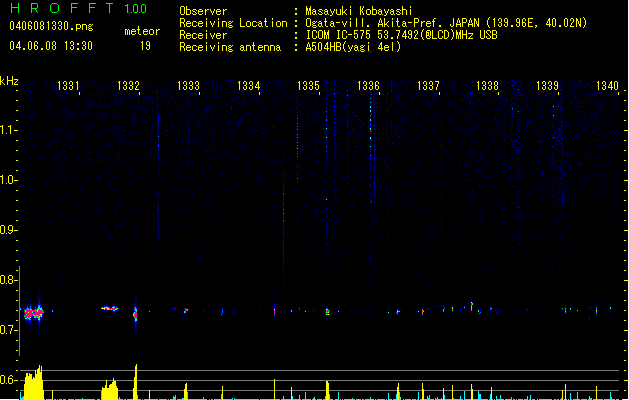Click the meteor label
Screen dimensions: 629x400
click(142, 31)
